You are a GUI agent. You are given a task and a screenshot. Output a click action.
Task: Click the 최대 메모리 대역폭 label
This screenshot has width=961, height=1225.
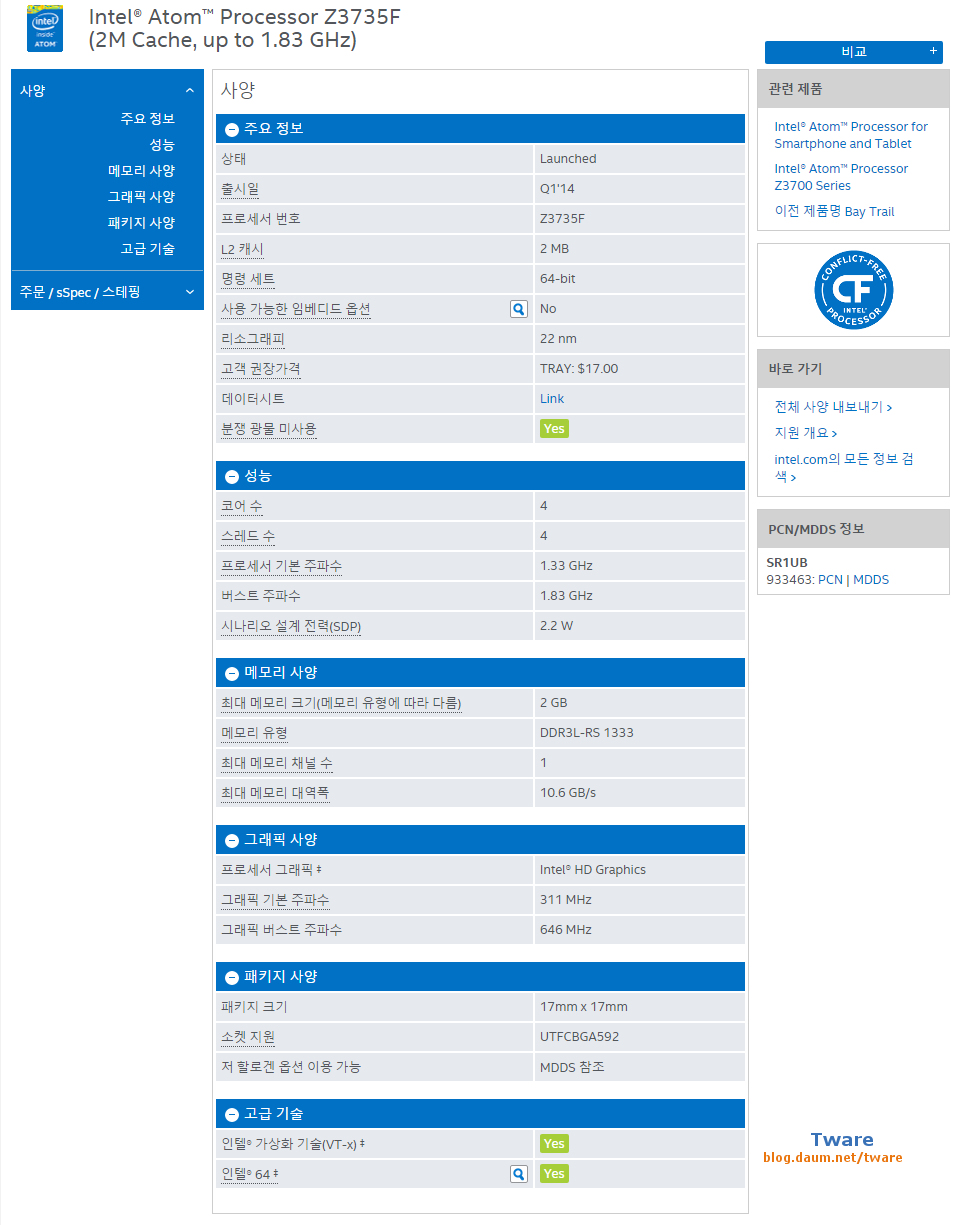point(275,793)
